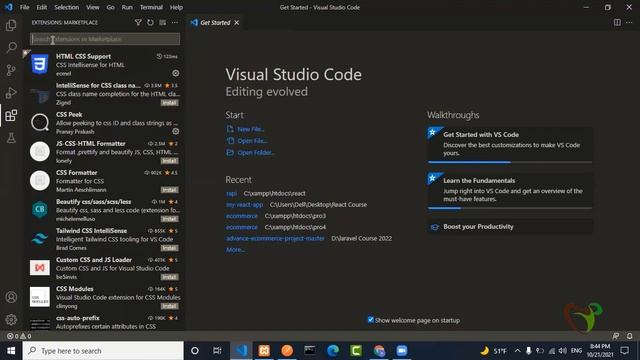Viewport: 640px width, 360px height.
Task: Open recent ecommerce project in pro3
Action: click(x=242, y=216)
